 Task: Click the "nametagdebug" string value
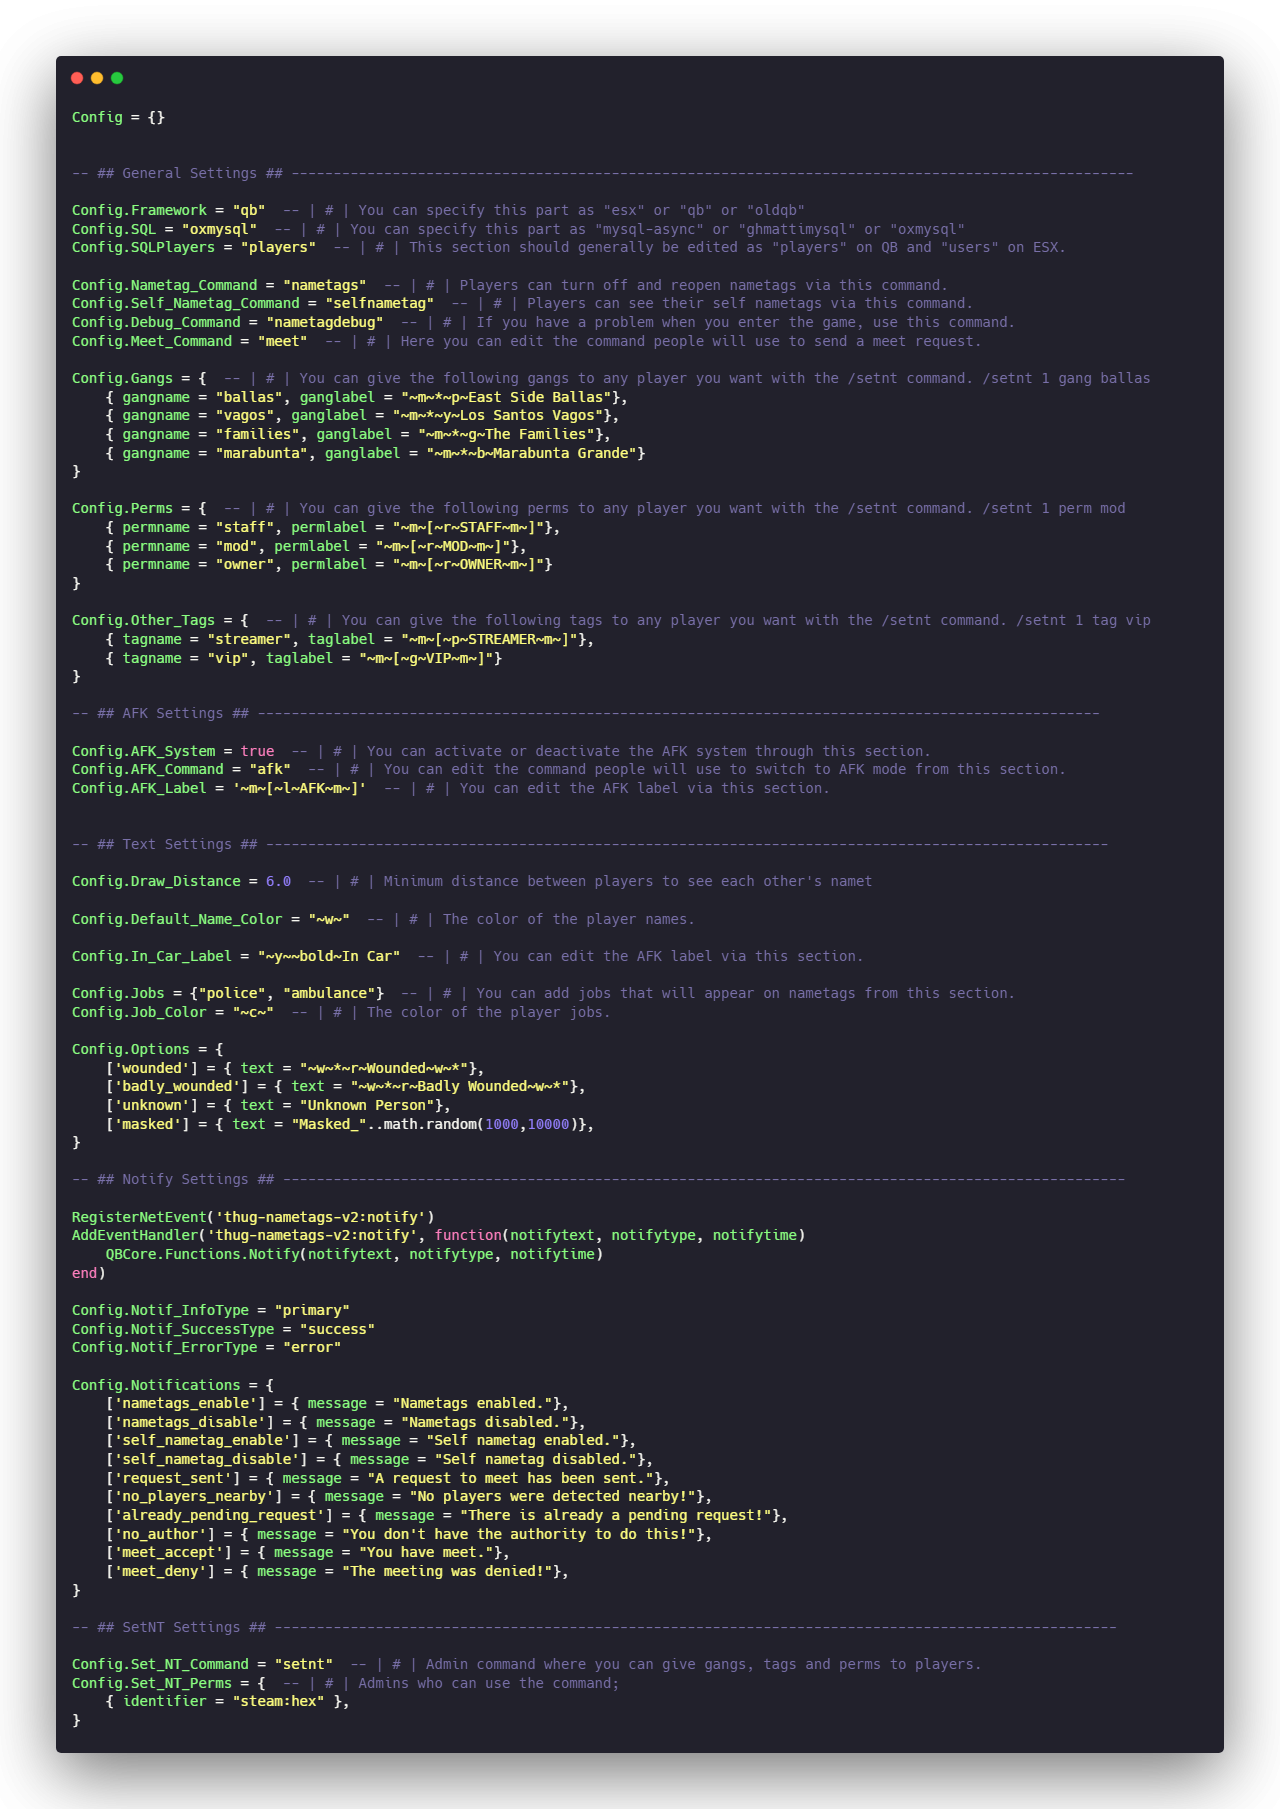(324, 322)
